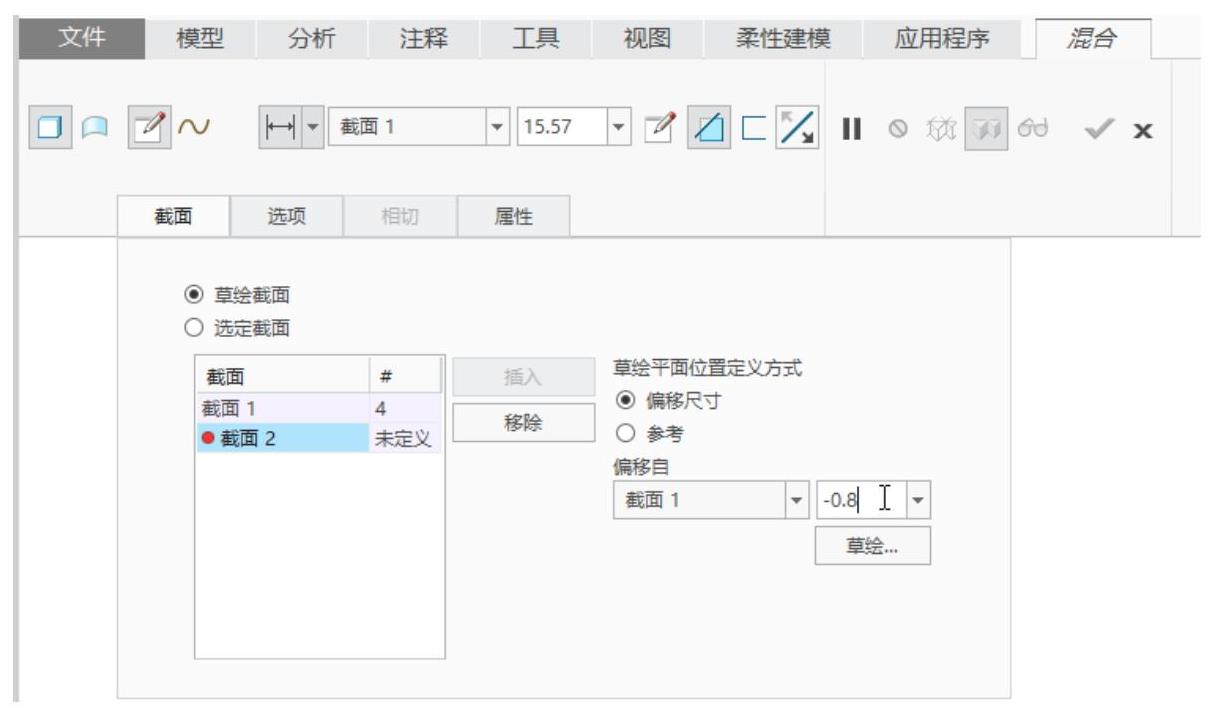Click the -0.8 offset input field
Image resolution: width=1219 pixels, height=720 pixels.
coord(860,498)
